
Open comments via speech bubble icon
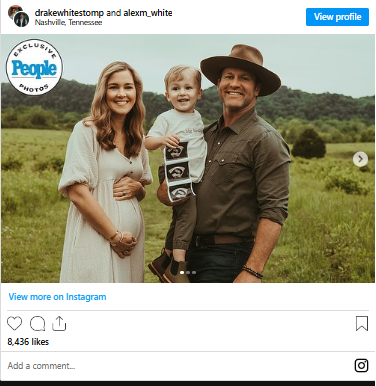pyautogui.click(x=37, y=324)
